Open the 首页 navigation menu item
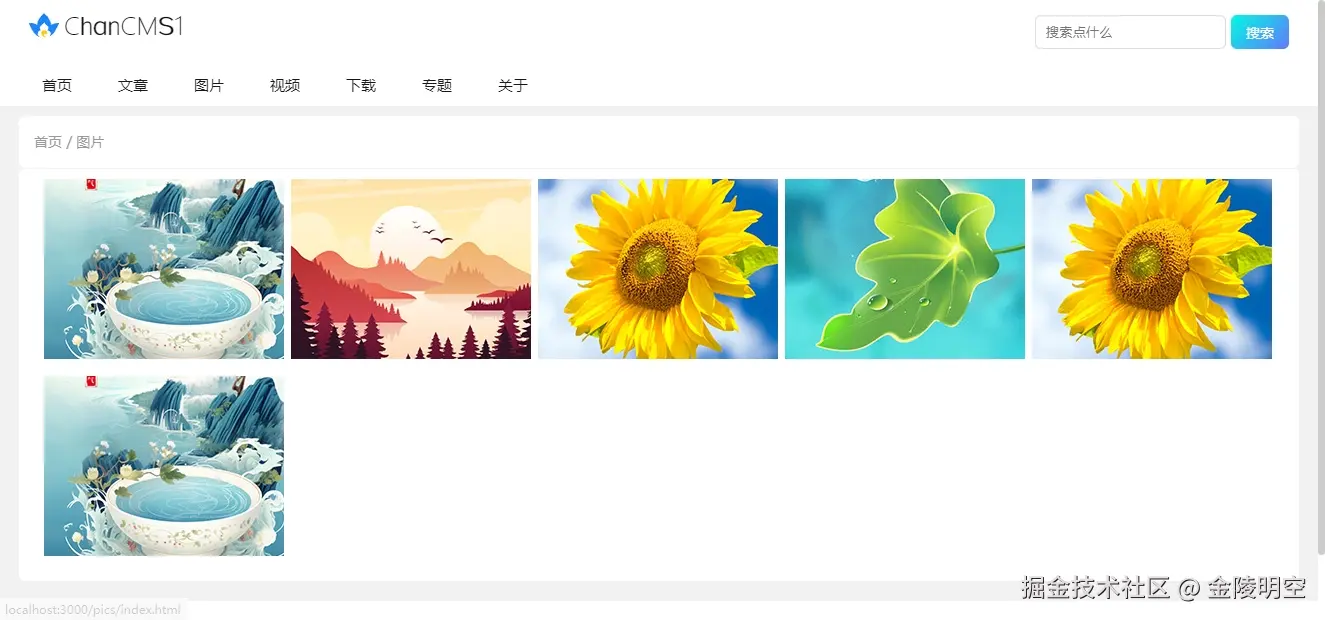The image size is (1325, 620). [57, 86]
